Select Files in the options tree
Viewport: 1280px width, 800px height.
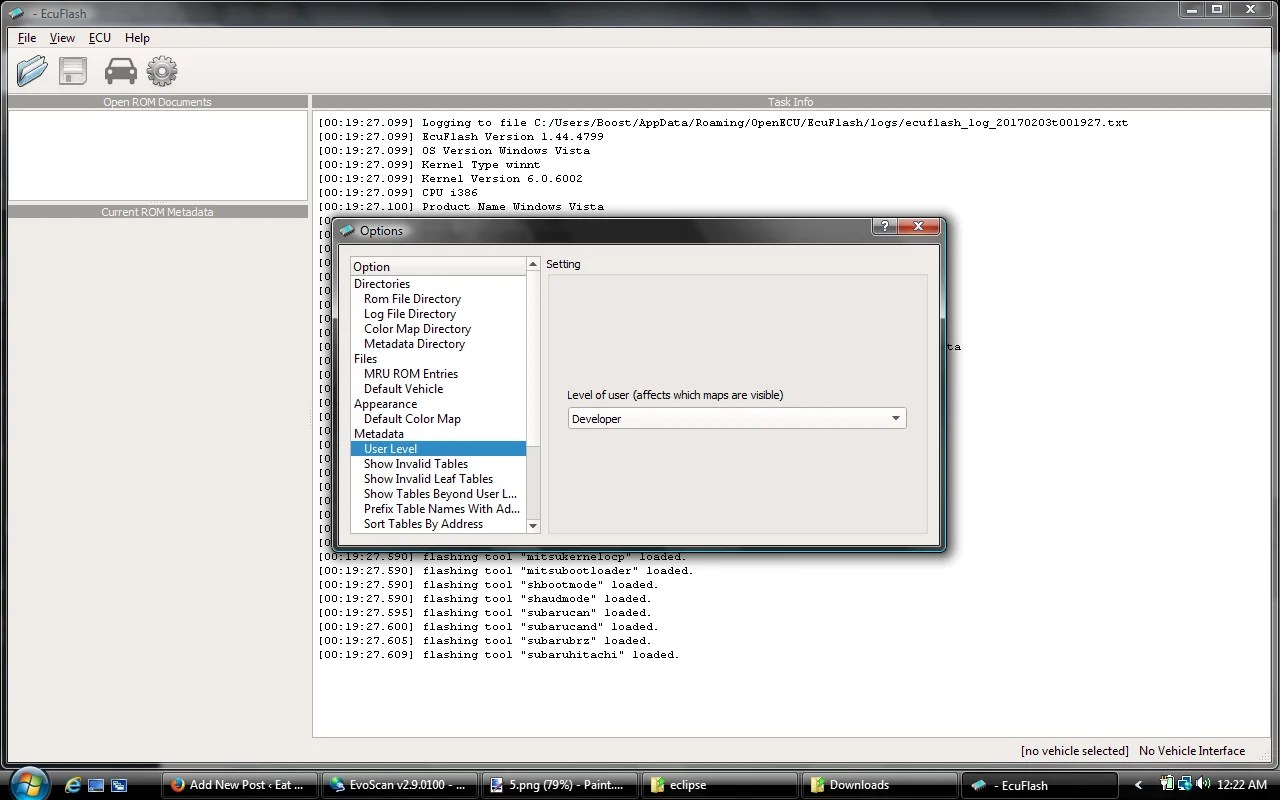click(366, 359)
